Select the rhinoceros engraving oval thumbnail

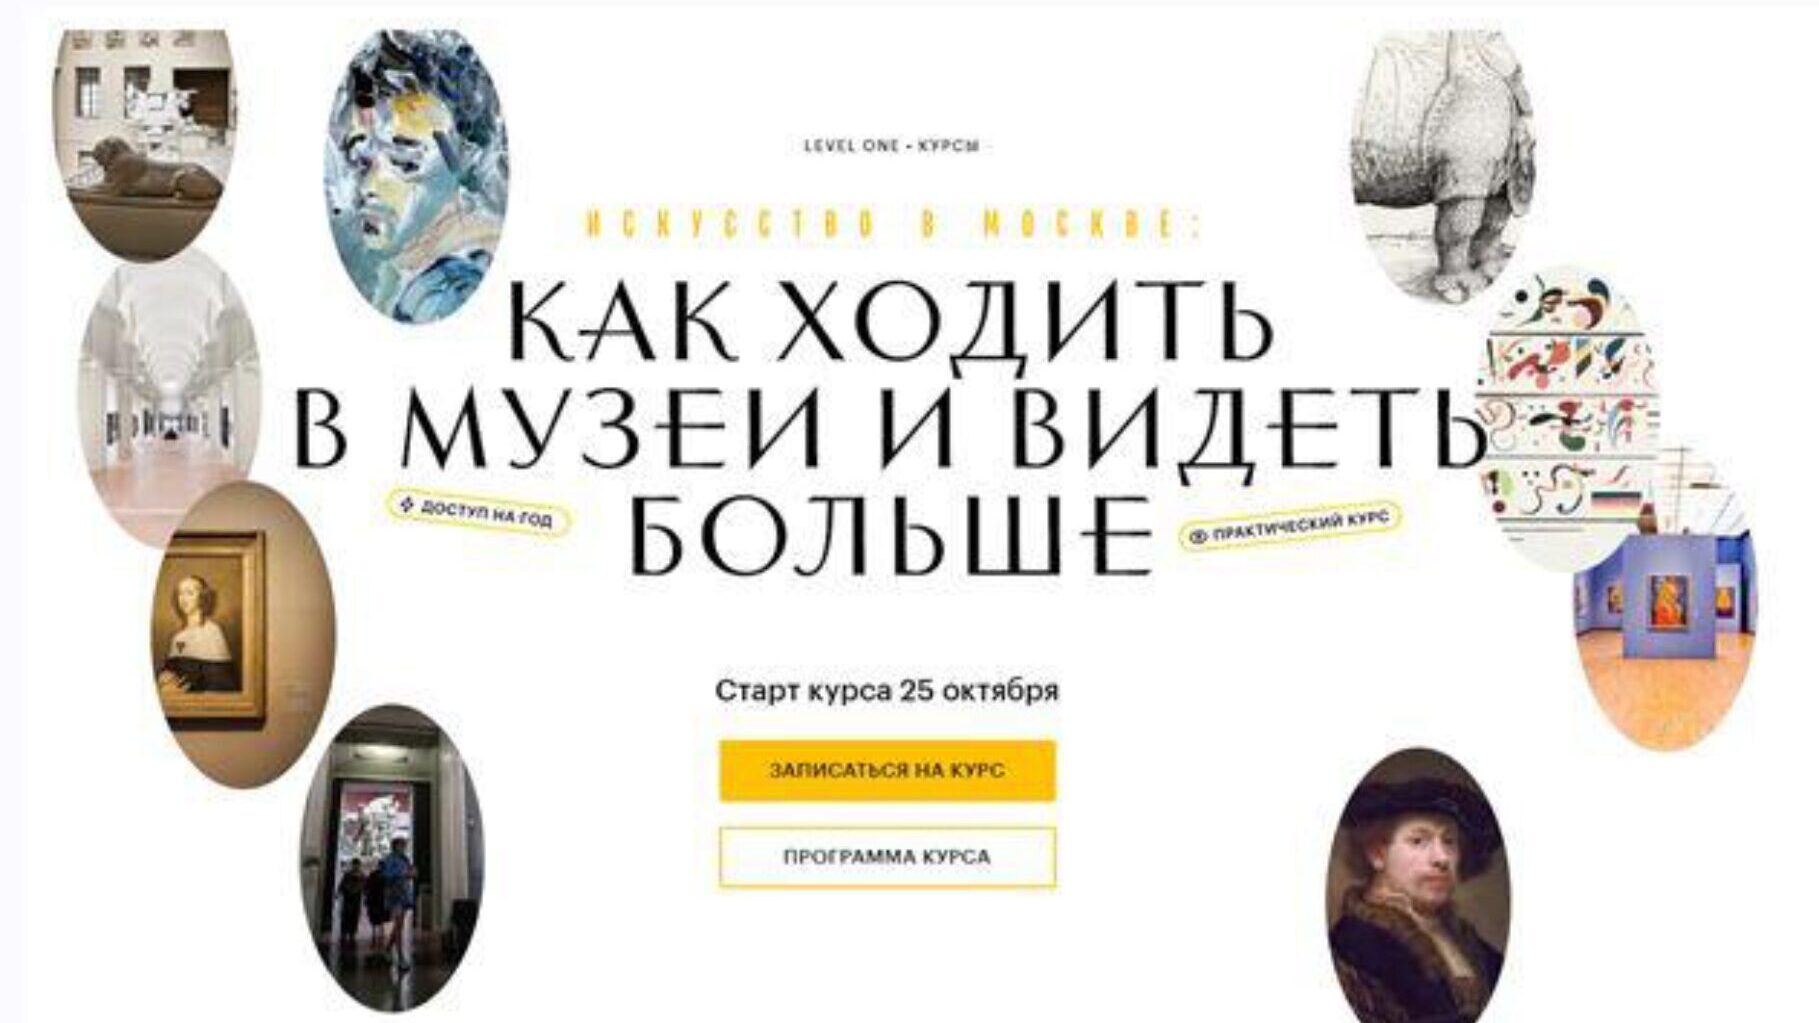click(1445, 165)
